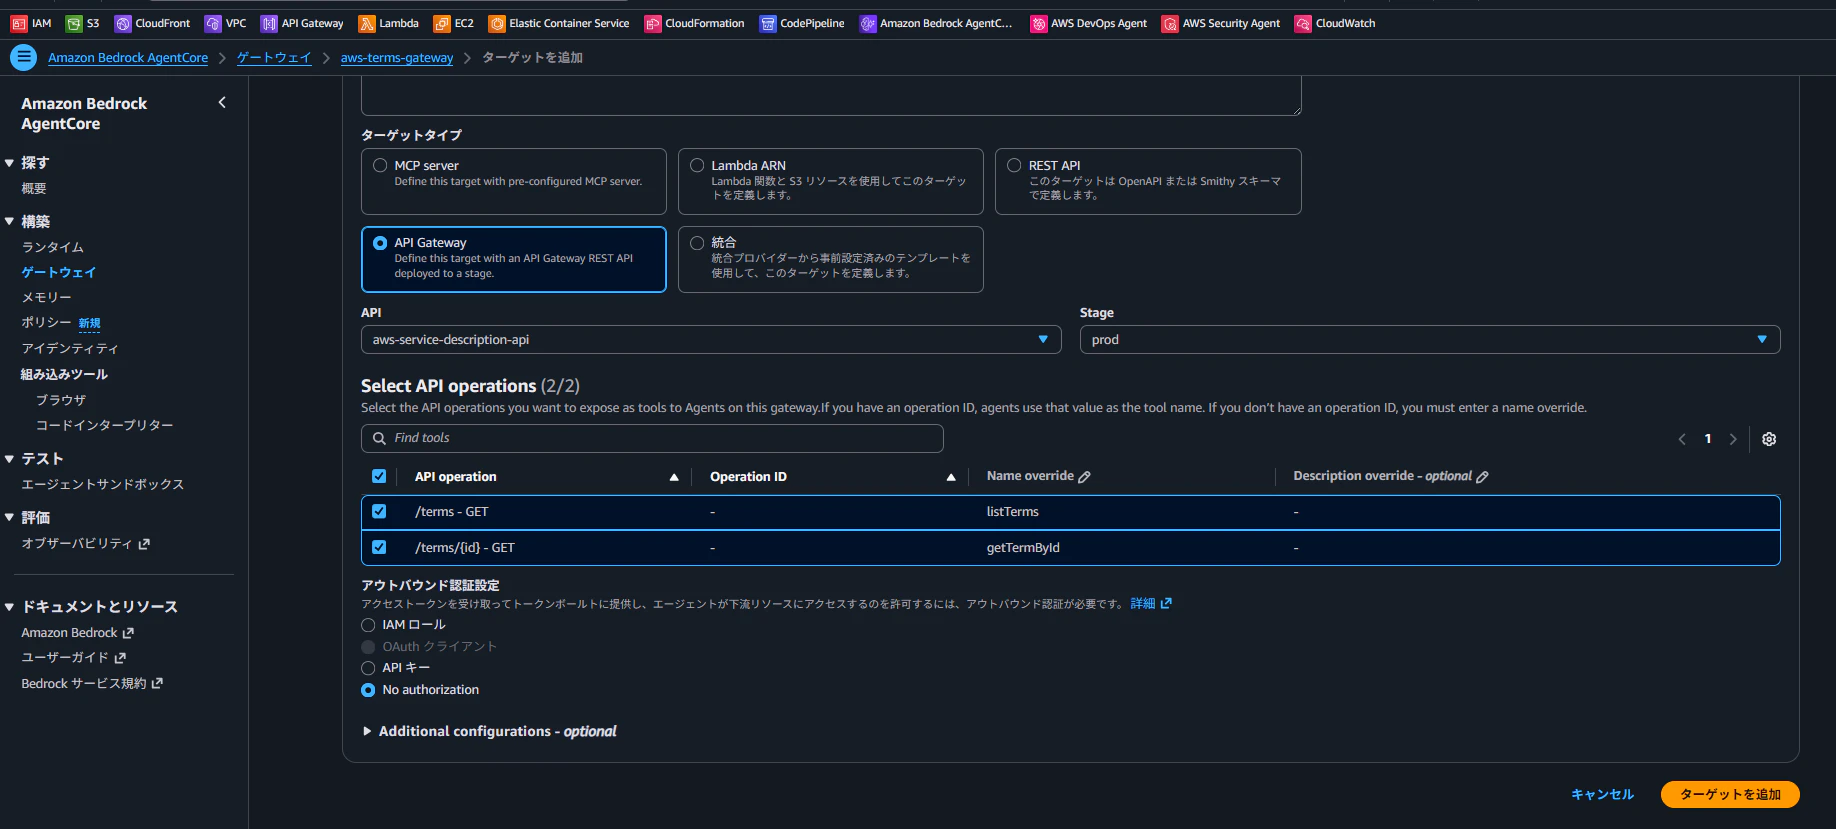Sort by Operation ID column arrow
This screenshot has width=1836, height=829.
pyautogui.click(x=951, y=477)
